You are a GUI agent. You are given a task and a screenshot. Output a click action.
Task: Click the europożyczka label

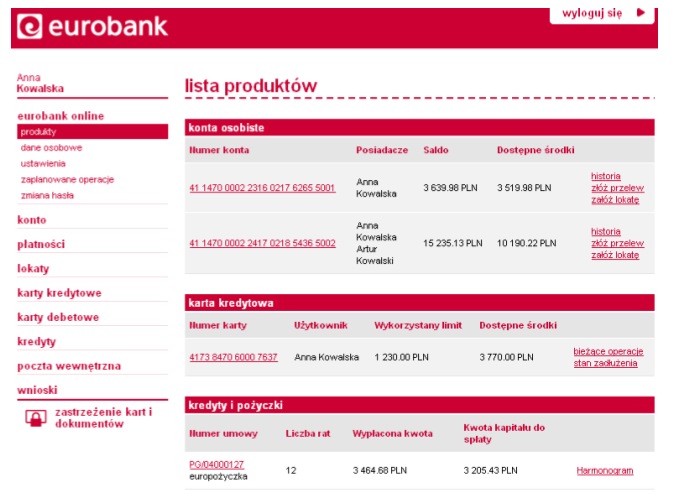click(x=218, y=476)
